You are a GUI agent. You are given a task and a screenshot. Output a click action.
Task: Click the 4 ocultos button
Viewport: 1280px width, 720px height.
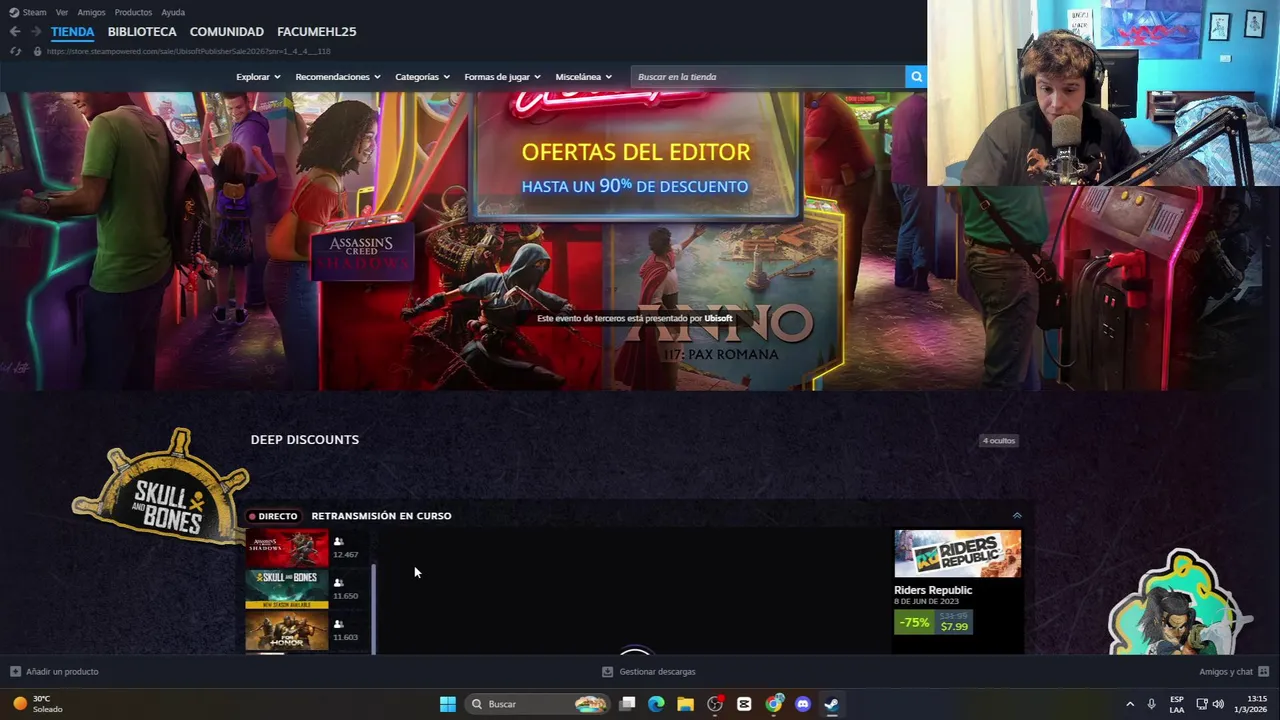tap(998, 441)
